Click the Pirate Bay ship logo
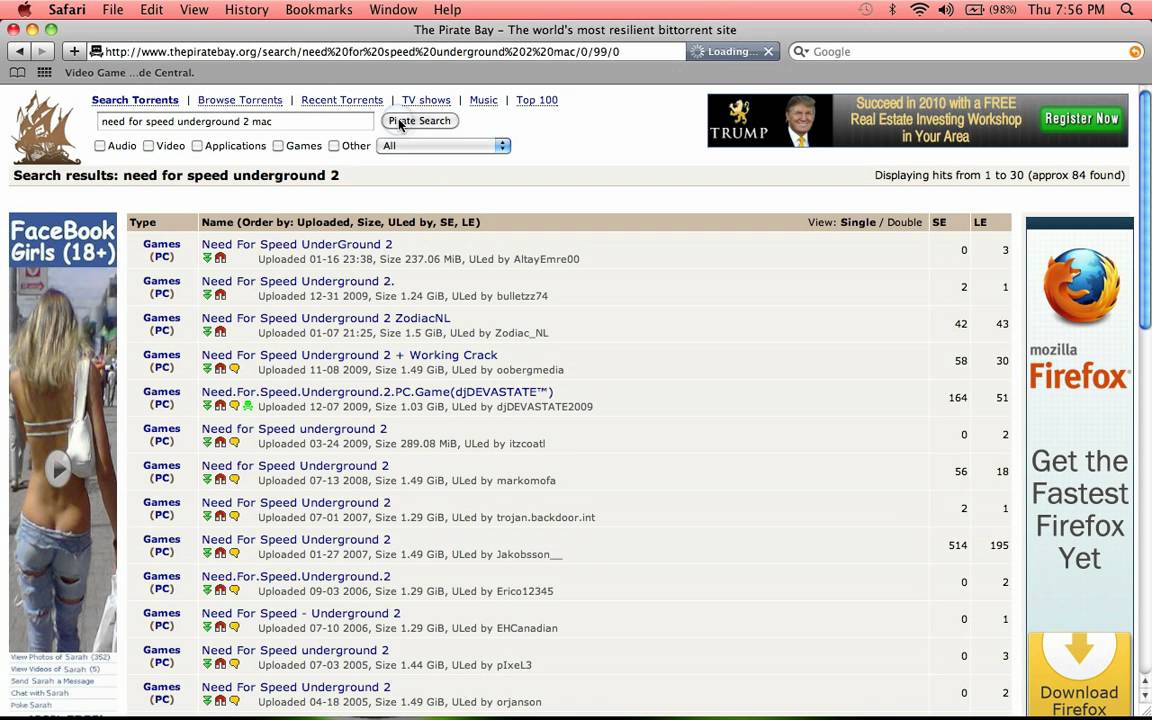Screen dimensions: 1152x720 point(46,128)
